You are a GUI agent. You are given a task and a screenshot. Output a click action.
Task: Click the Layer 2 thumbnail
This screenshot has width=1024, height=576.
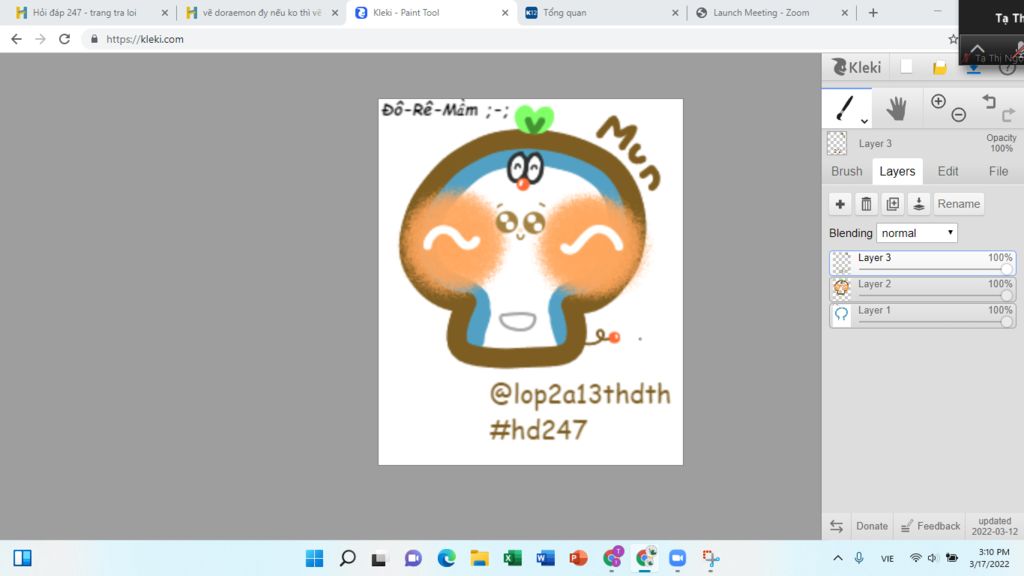(x=841, y=289)
